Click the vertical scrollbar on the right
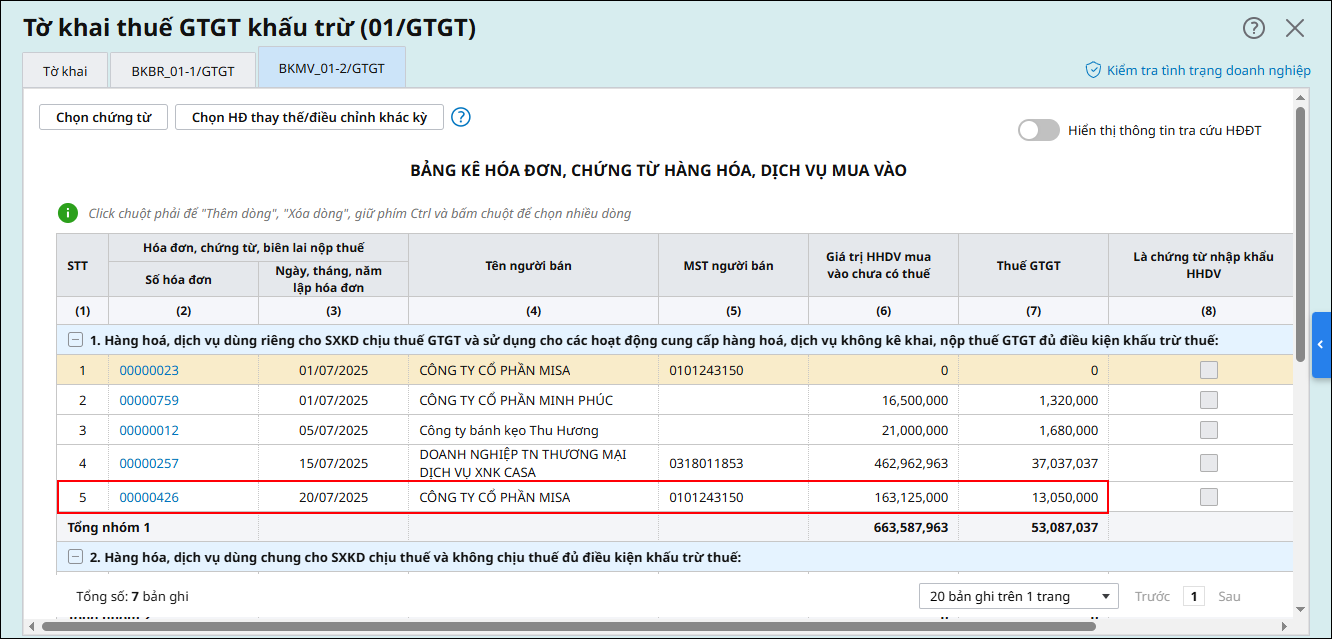The image size is (1332, 639). (1299, 235)
